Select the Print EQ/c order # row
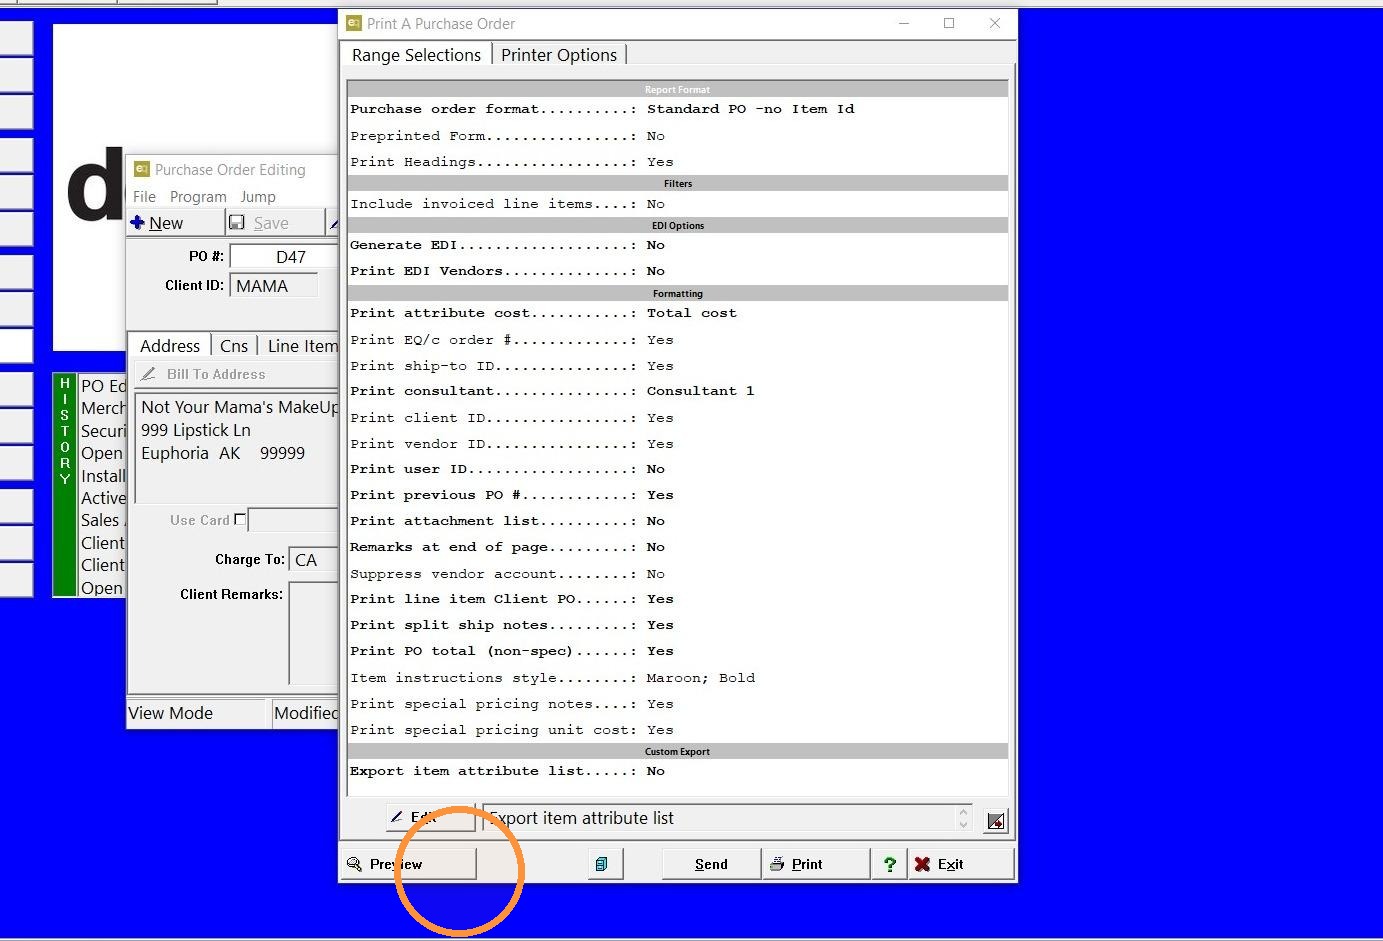1383x941 pixels. click(x=677, y=340)
